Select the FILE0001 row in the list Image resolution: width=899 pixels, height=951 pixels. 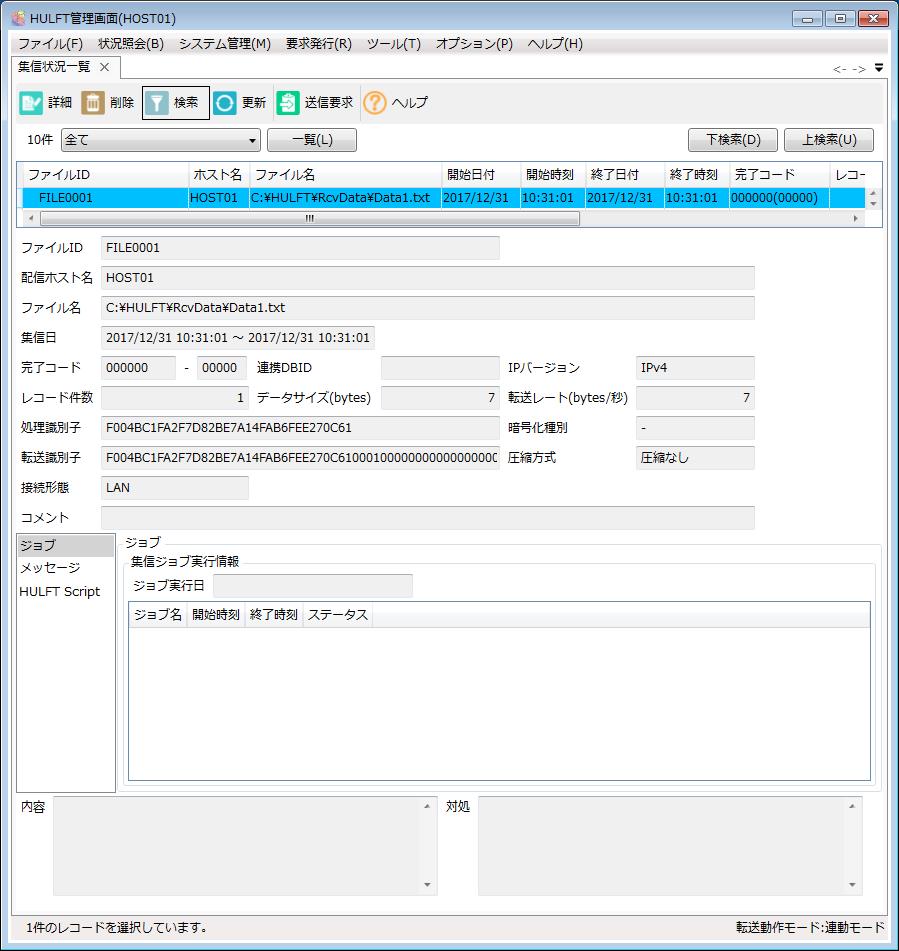pos(443,198)
